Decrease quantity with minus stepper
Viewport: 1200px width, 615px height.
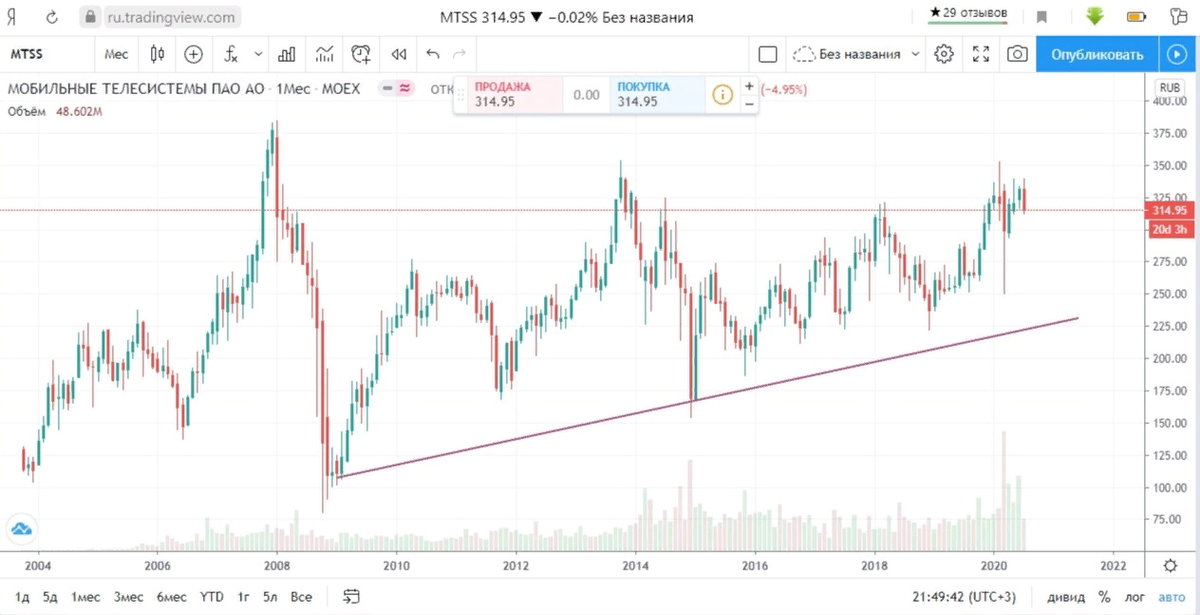[x=749, y=103]
